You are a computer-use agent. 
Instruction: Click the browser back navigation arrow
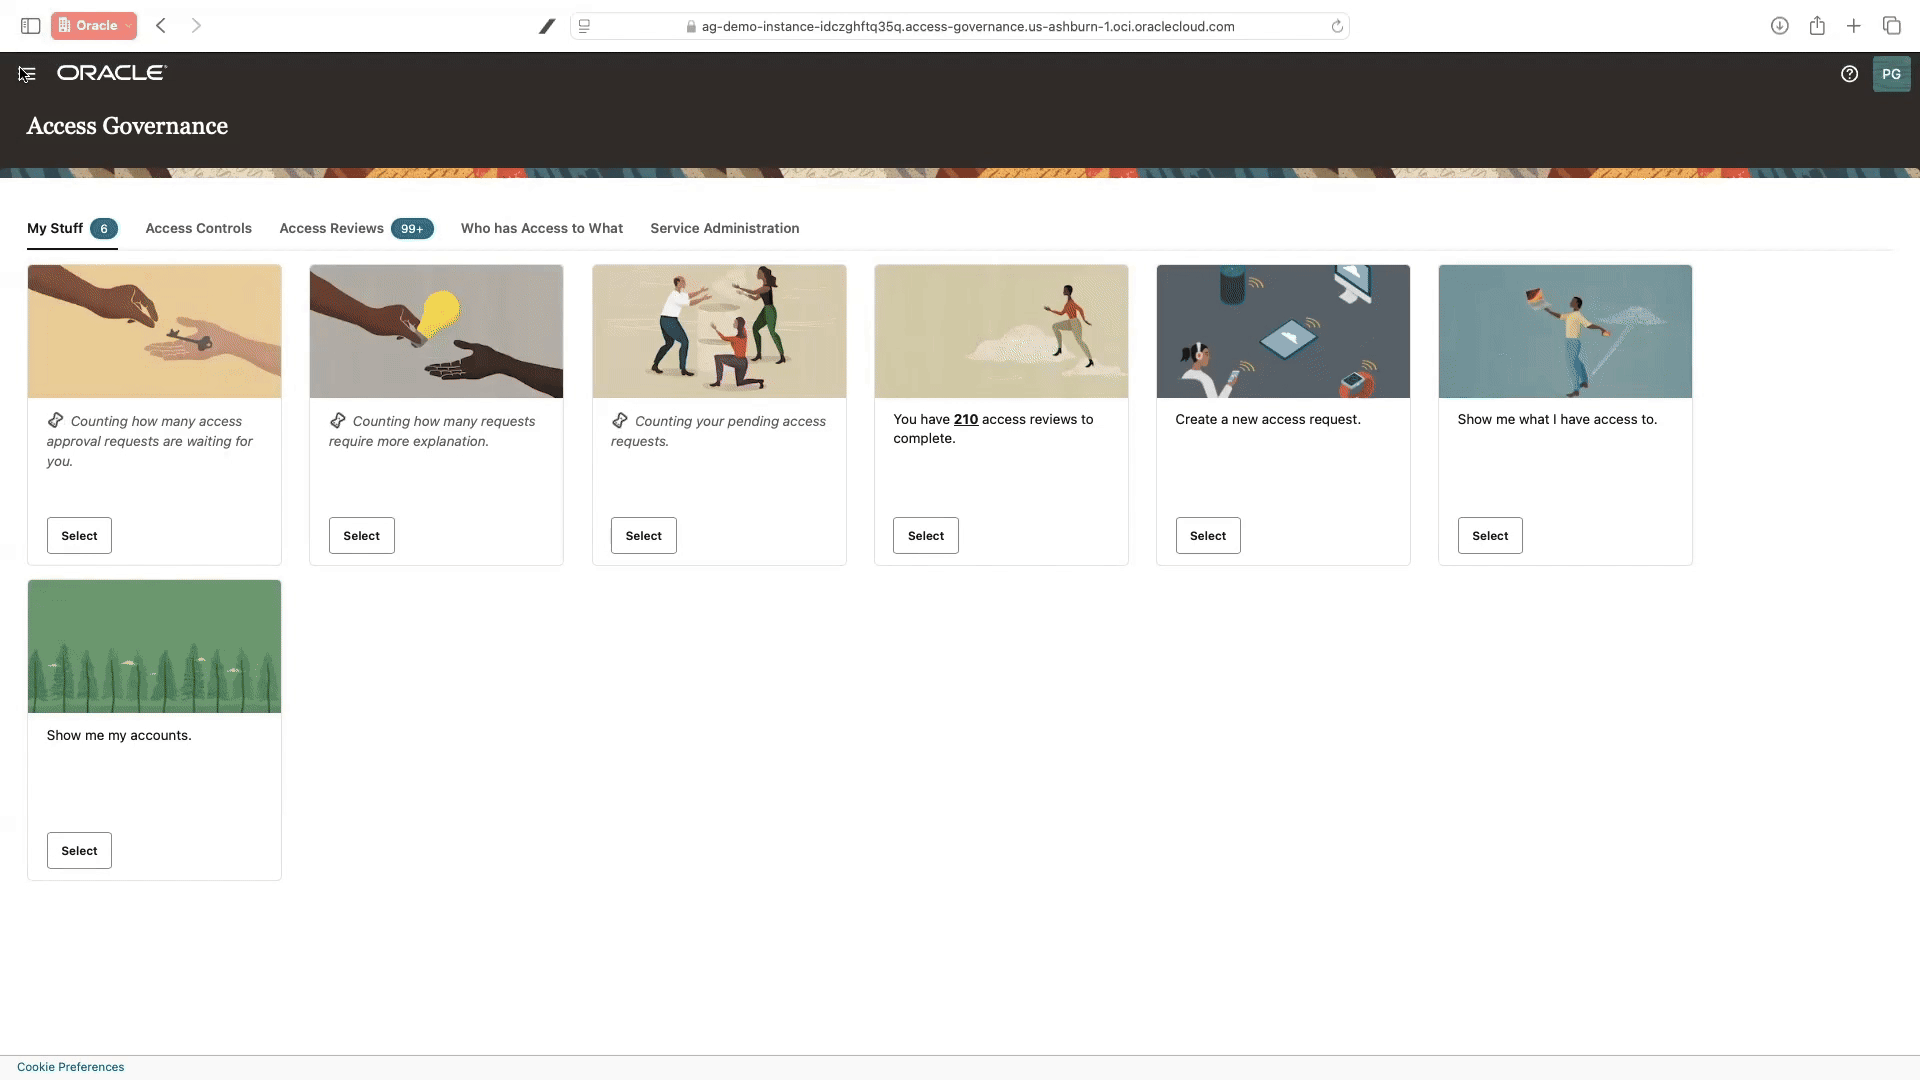coord(161,25)
